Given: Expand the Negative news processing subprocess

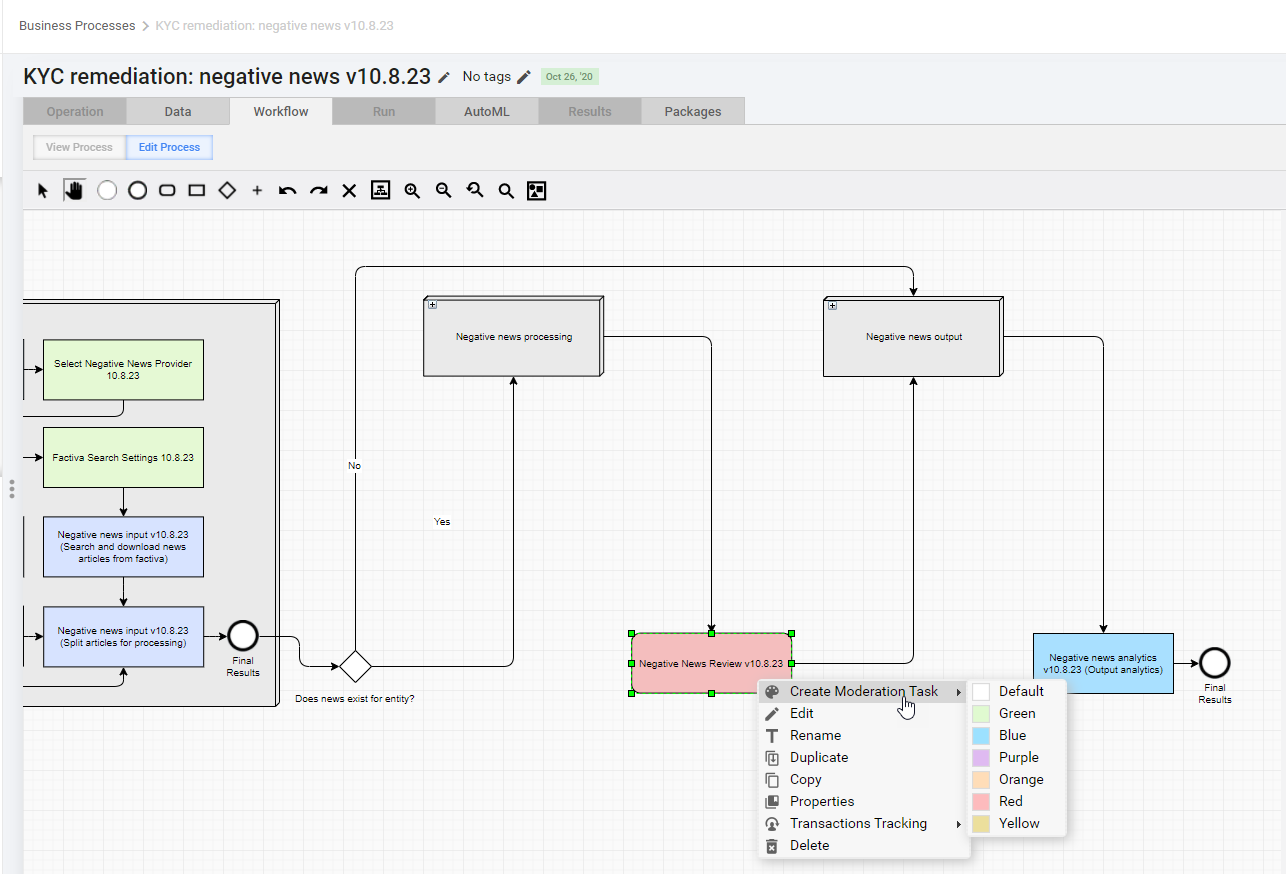Looking at the screenshot, I should coord(432,305).
